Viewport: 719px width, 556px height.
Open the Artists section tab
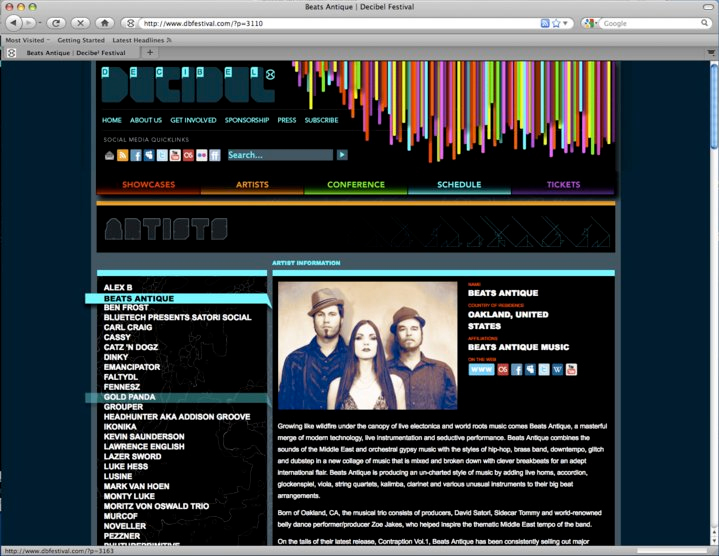click(252, 185)
